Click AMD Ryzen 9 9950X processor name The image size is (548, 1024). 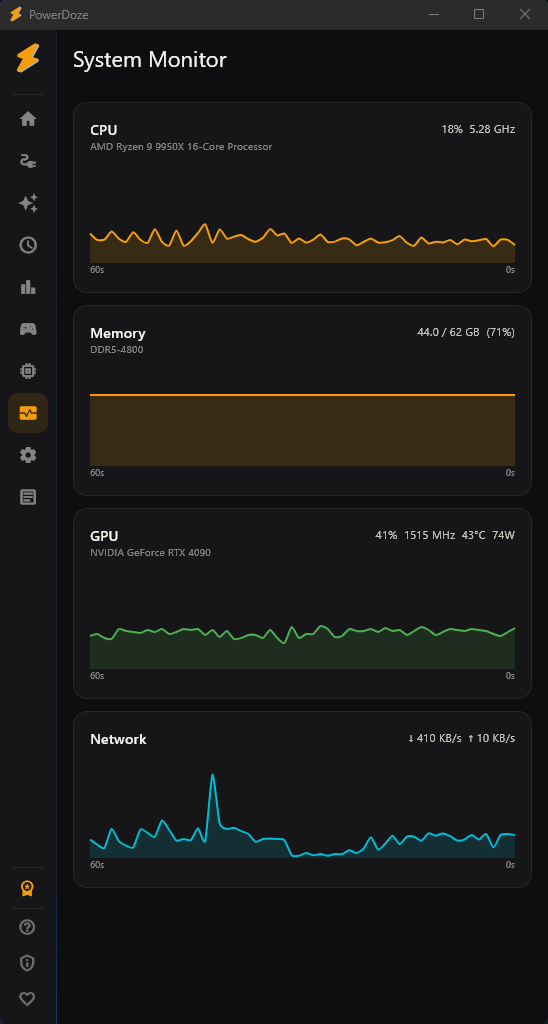181,147
